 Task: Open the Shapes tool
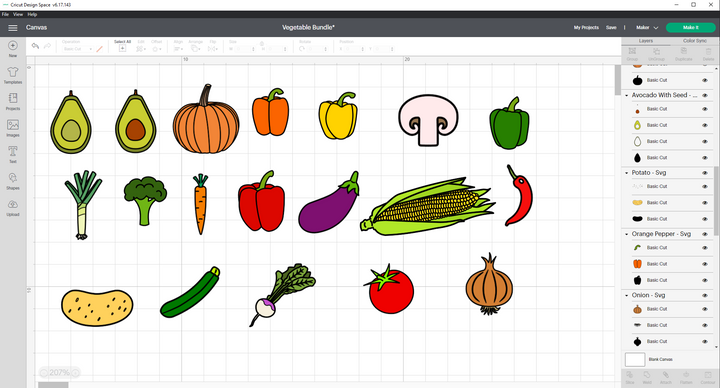click(13, 181)
